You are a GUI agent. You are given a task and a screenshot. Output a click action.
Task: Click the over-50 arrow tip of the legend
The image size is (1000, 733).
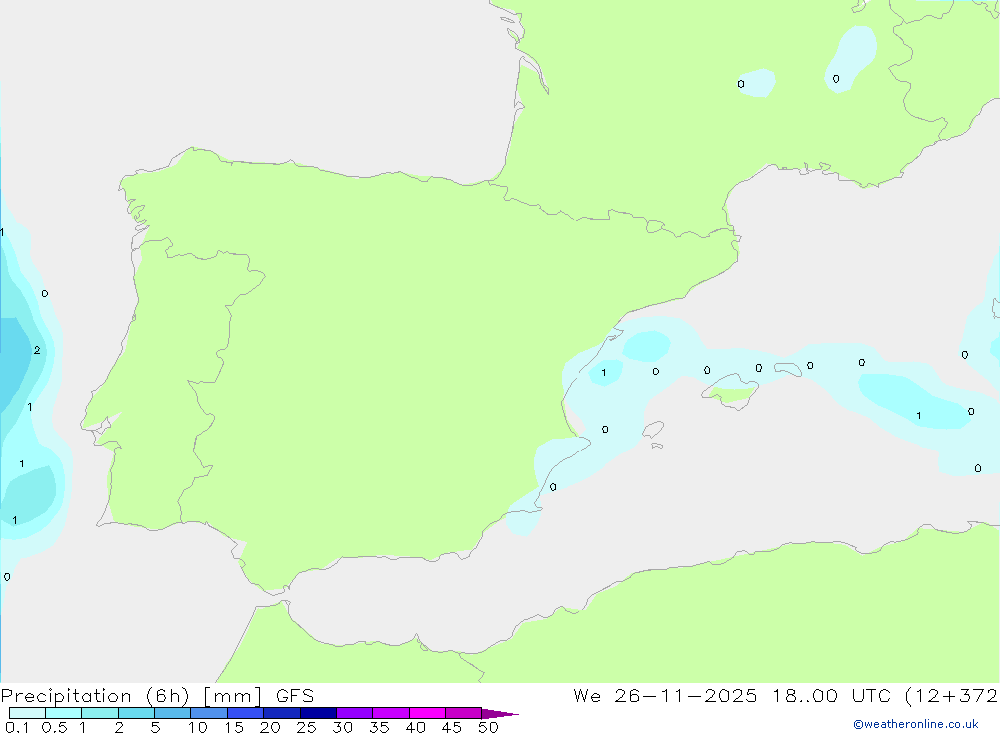pyautogui.click(x=500, y=713)
